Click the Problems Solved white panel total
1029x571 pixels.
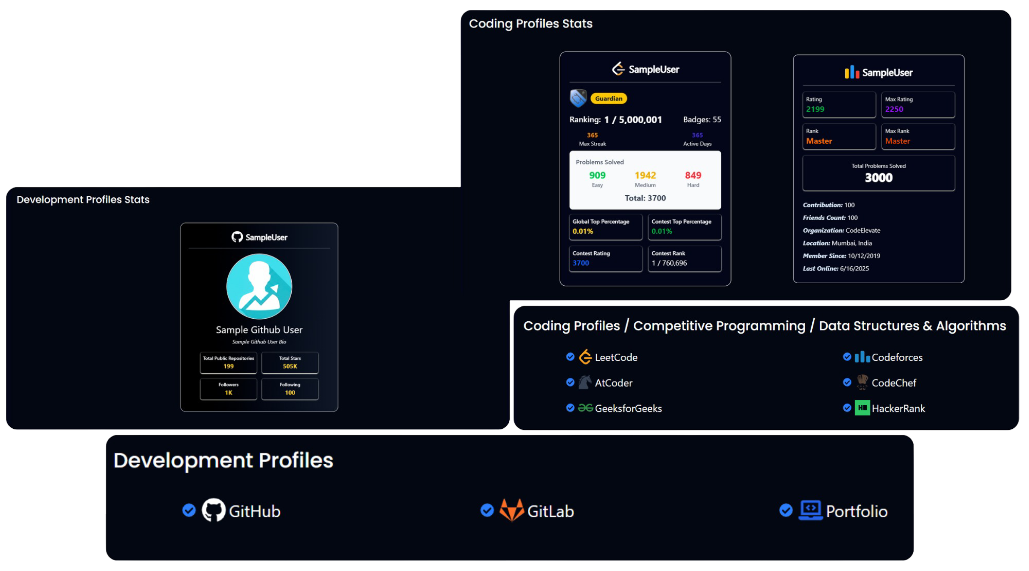[645, 198]
